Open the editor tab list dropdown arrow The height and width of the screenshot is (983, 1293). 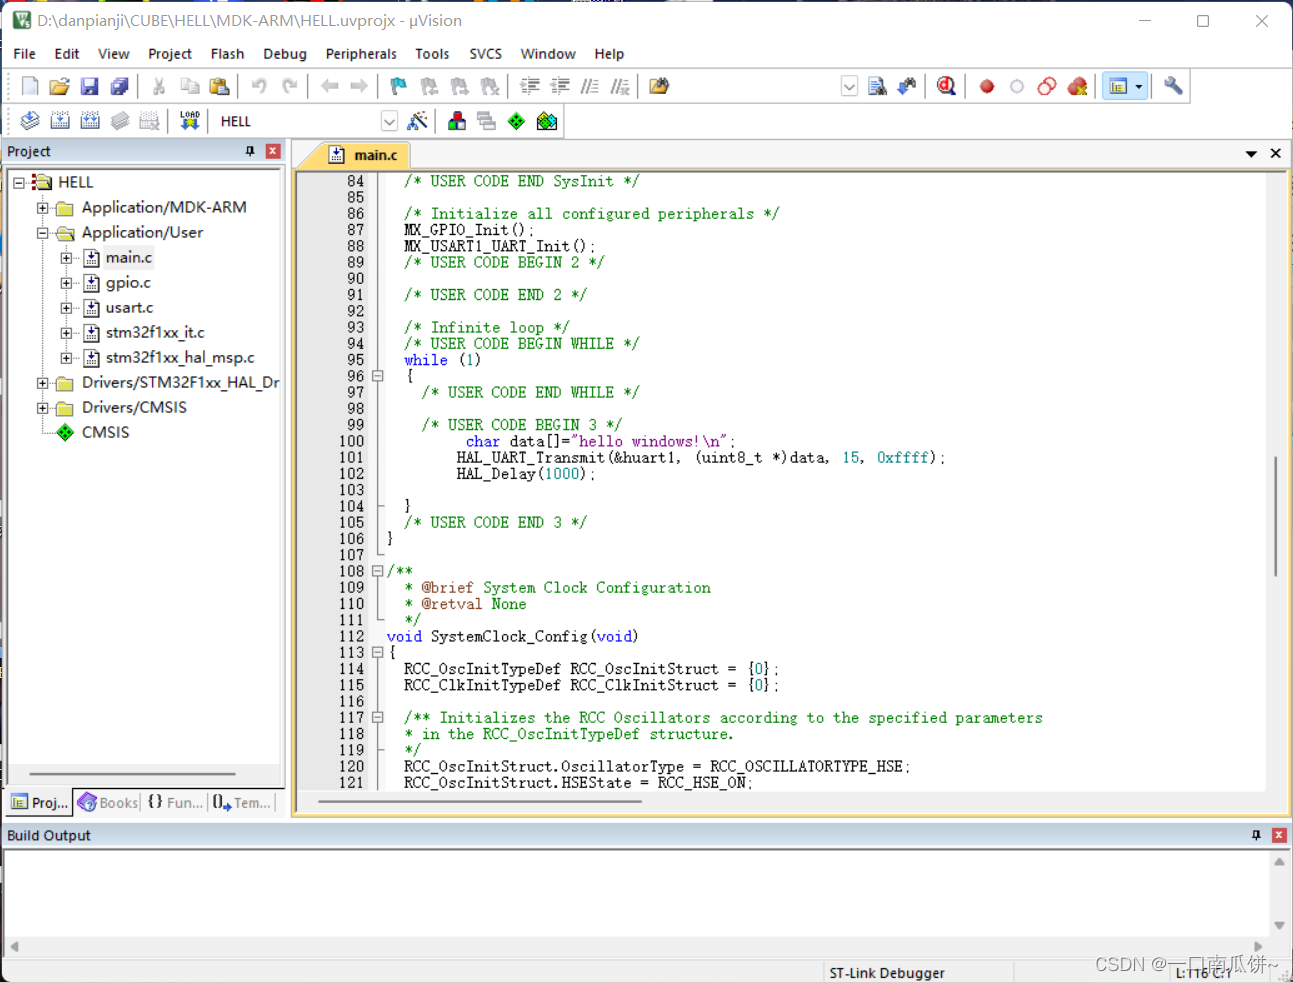click(x=1251, y=154)
